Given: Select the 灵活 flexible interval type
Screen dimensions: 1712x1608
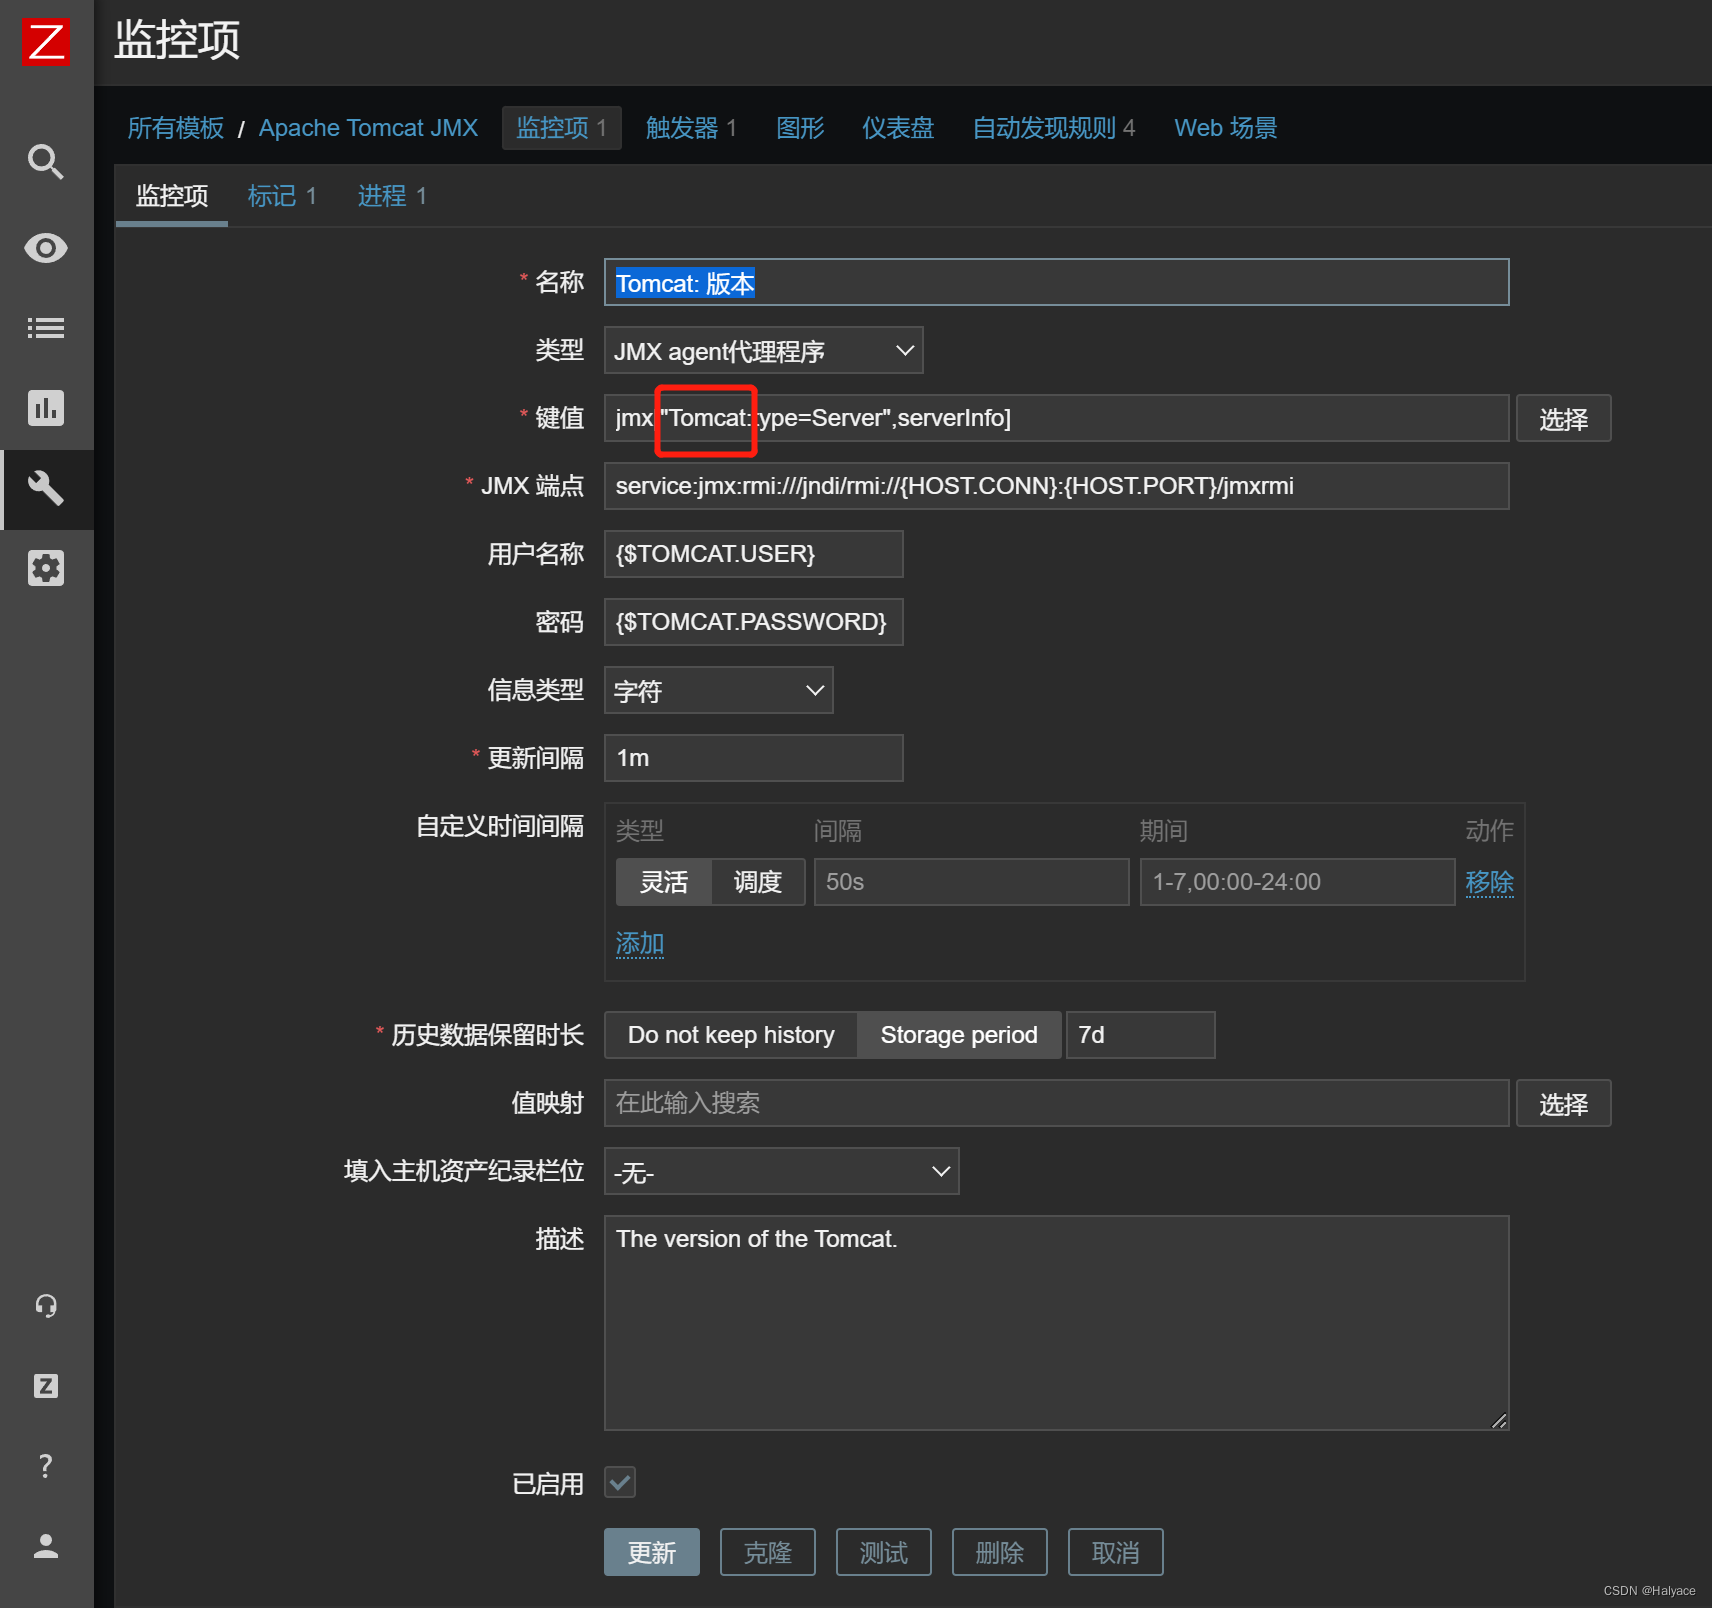Looking at the screenshot, I should pos(664,882).
